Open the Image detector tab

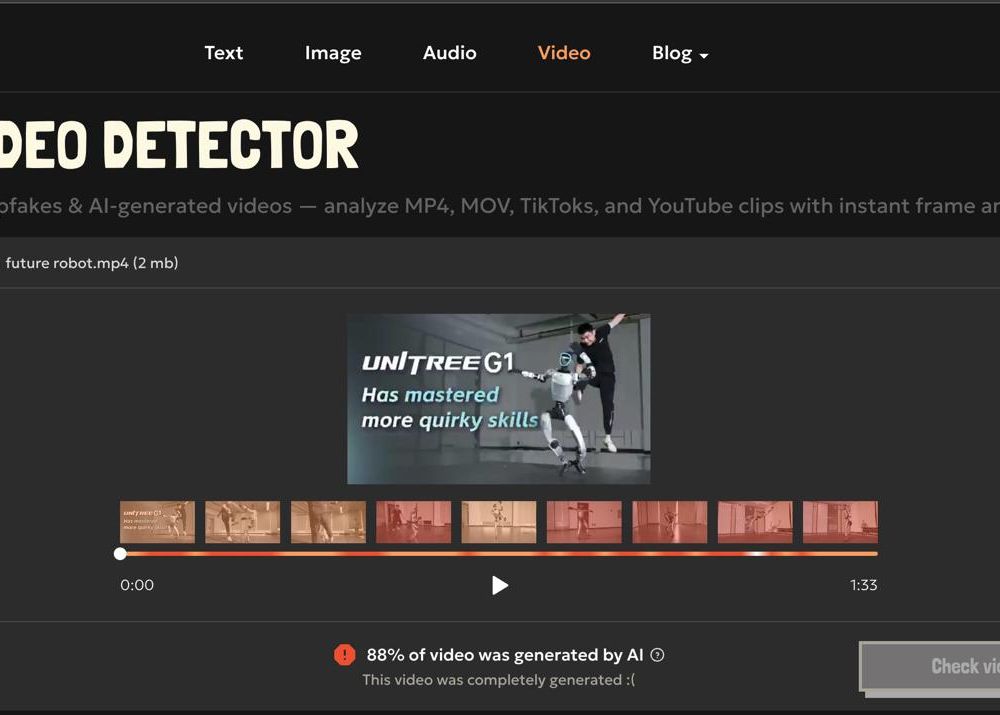pyautogui.click(x=333, y=53)
